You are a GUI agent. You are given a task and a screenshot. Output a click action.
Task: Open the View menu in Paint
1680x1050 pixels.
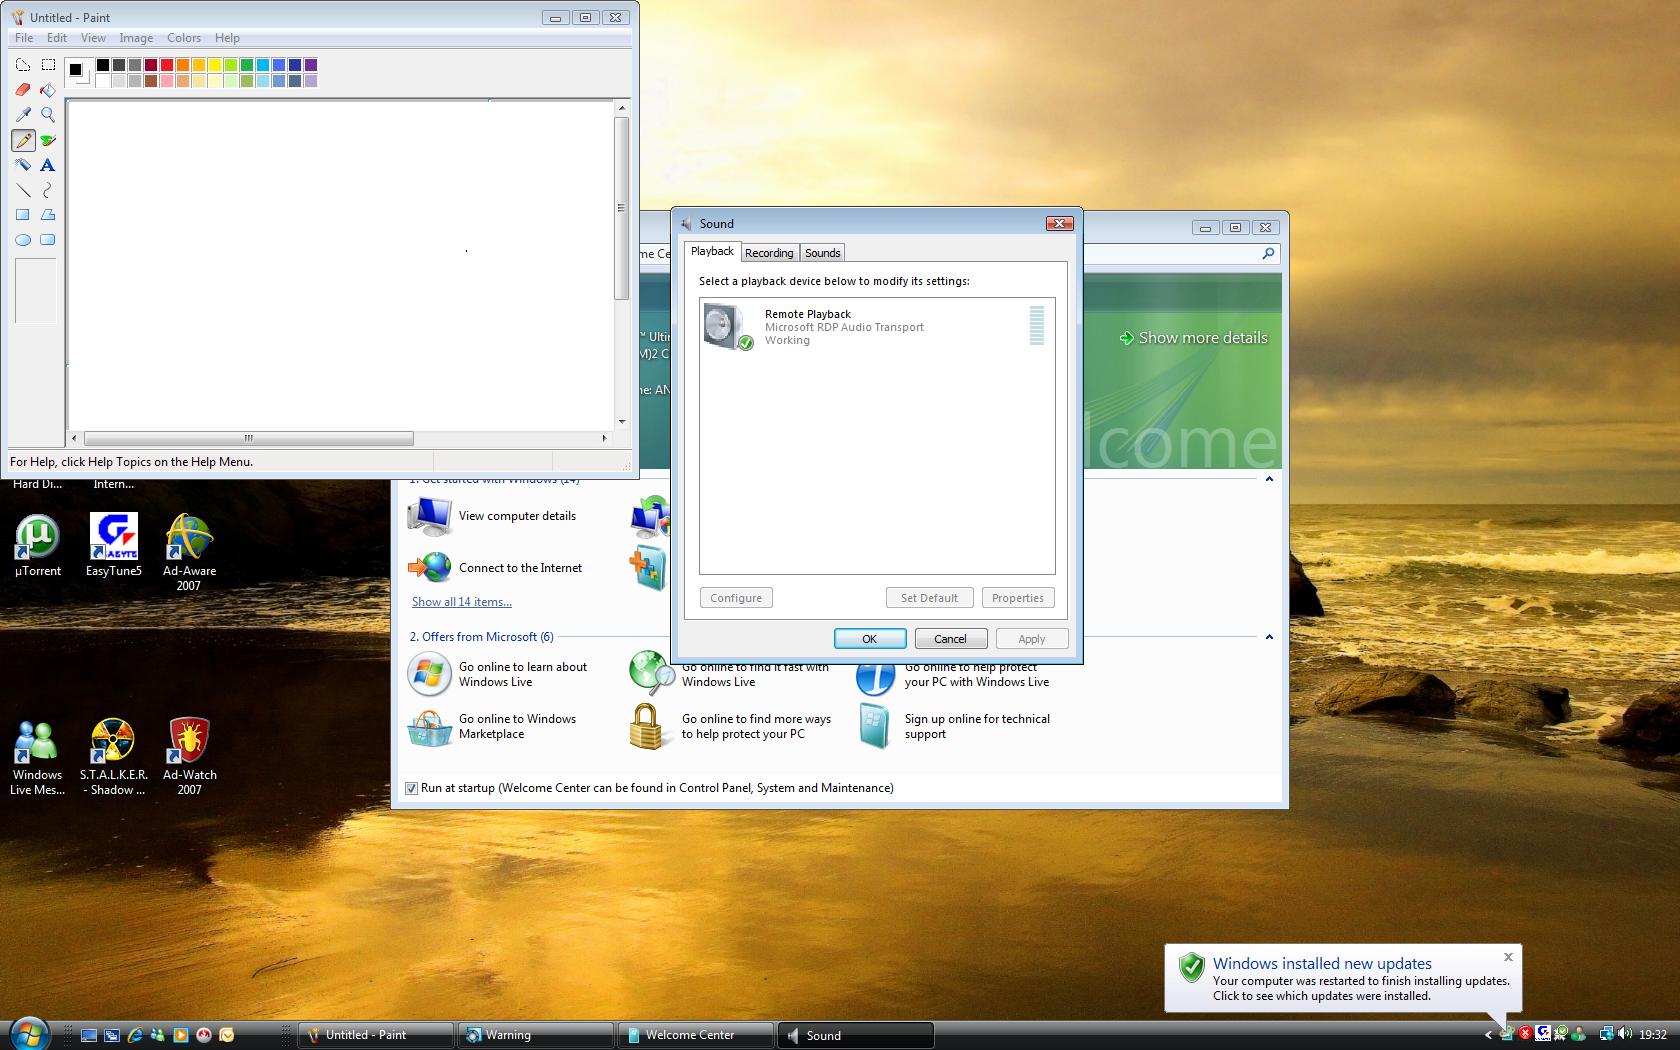click(x=93, y=38)
